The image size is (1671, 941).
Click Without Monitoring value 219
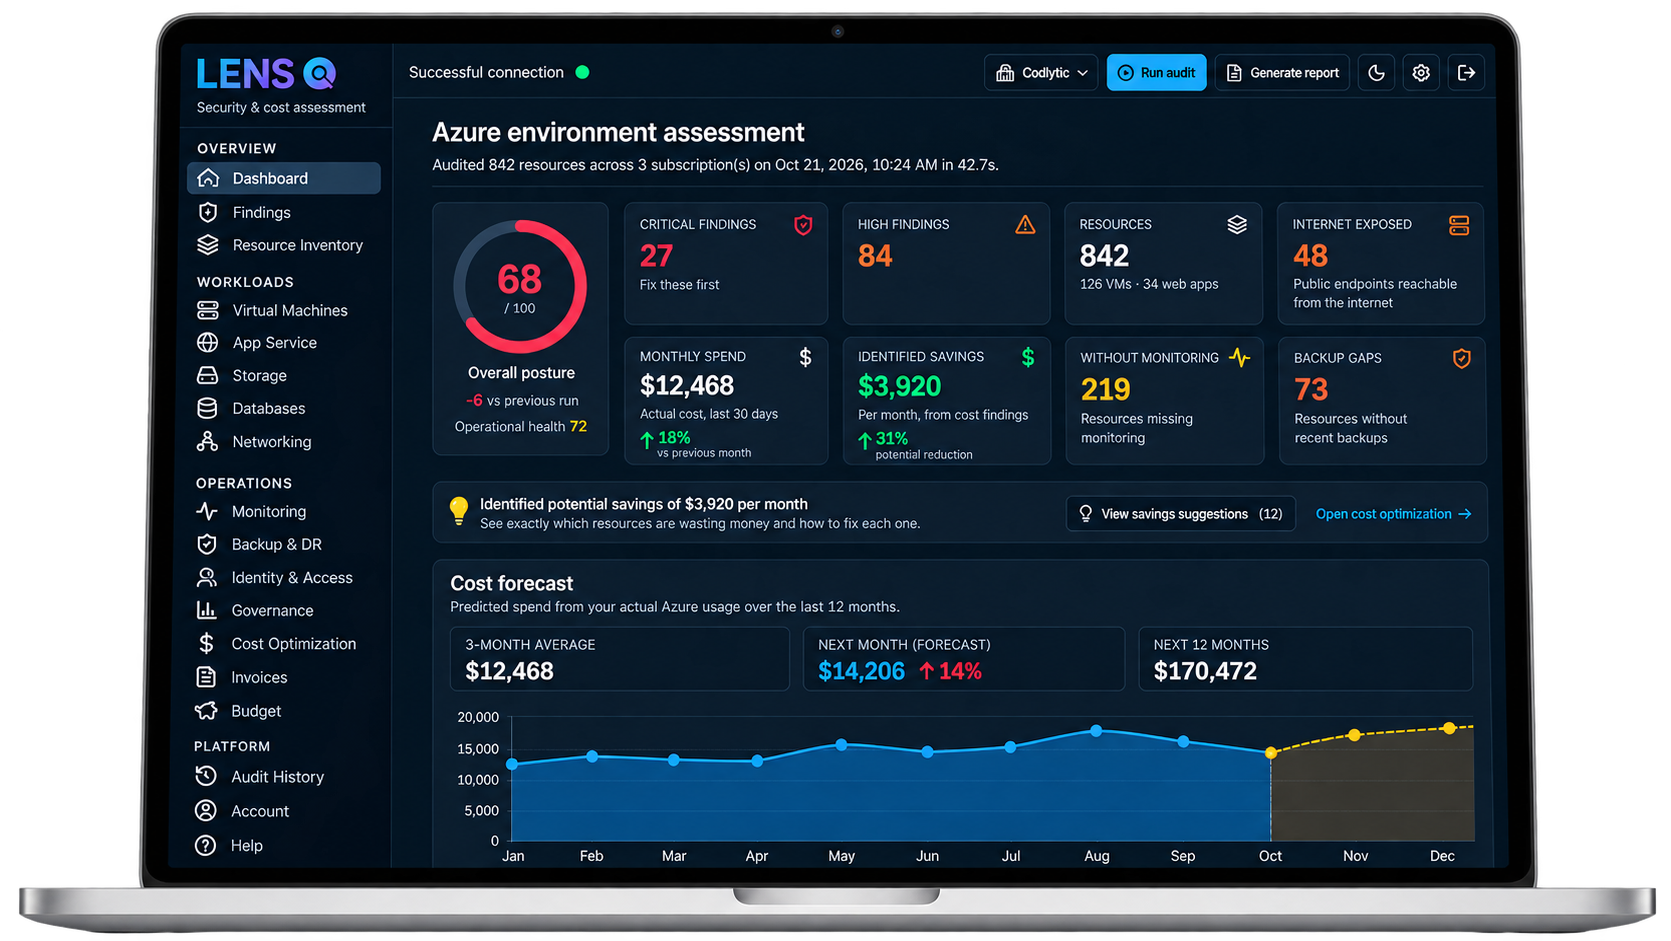tap(1105, 389)
